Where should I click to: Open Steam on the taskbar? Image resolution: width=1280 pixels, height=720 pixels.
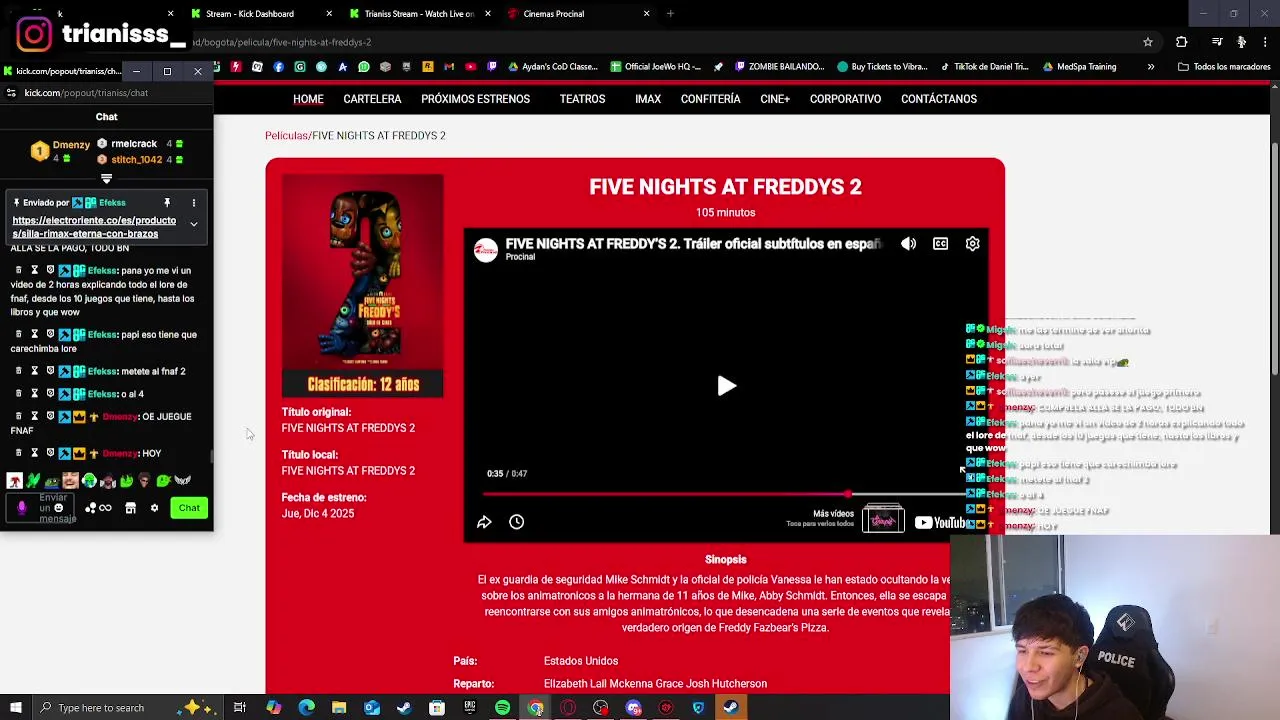tap(731, 708)
